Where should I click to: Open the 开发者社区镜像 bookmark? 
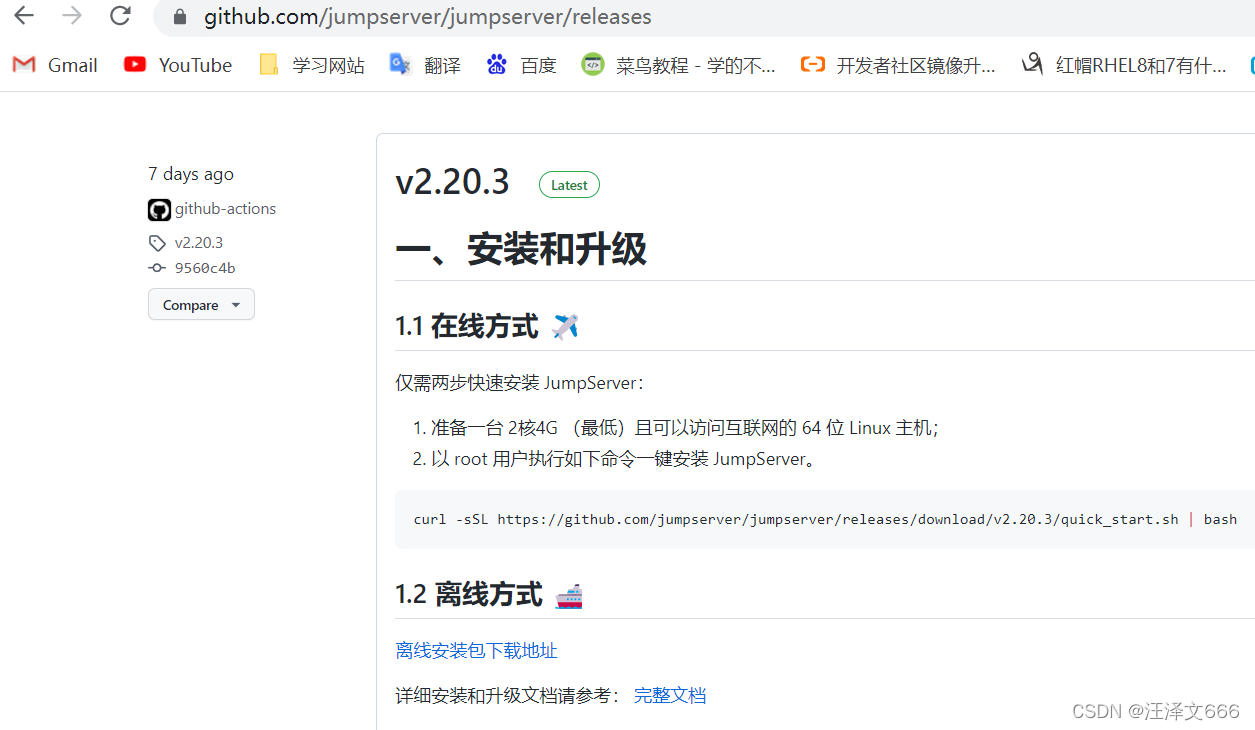pyautogui.click(x=898, y=65)
